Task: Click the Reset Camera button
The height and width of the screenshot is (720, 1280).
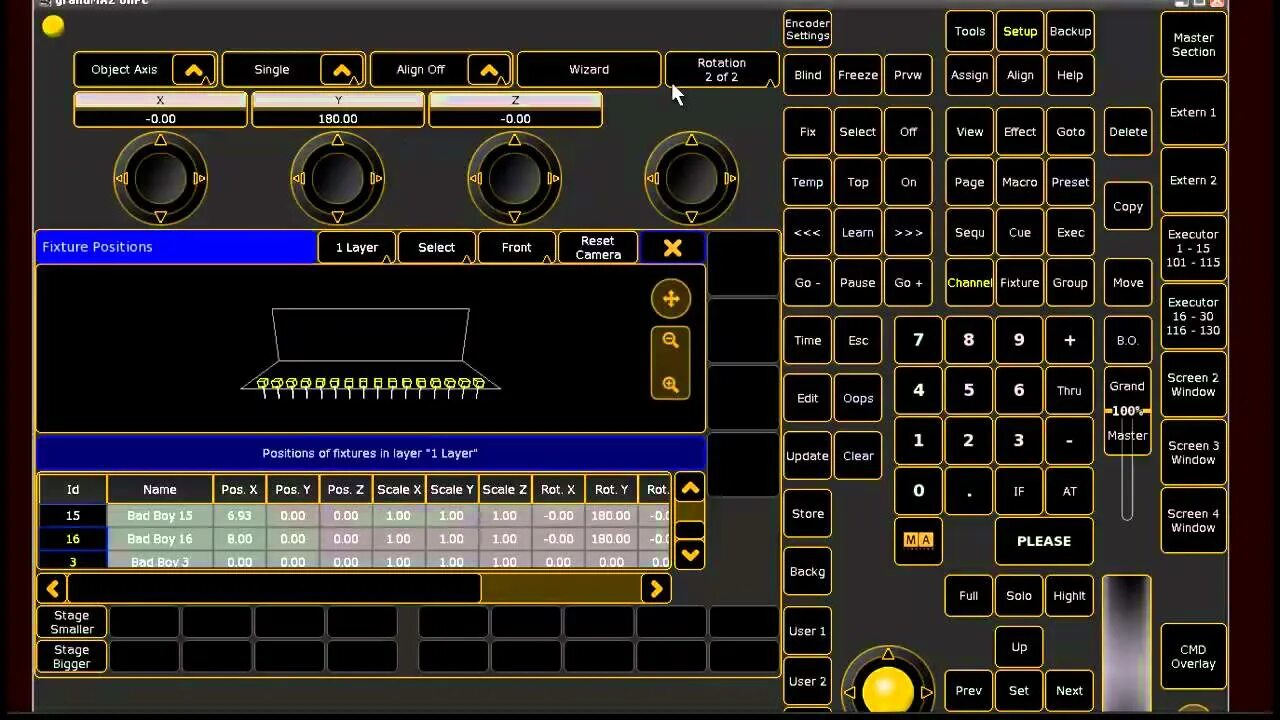Action: point(598,248)
